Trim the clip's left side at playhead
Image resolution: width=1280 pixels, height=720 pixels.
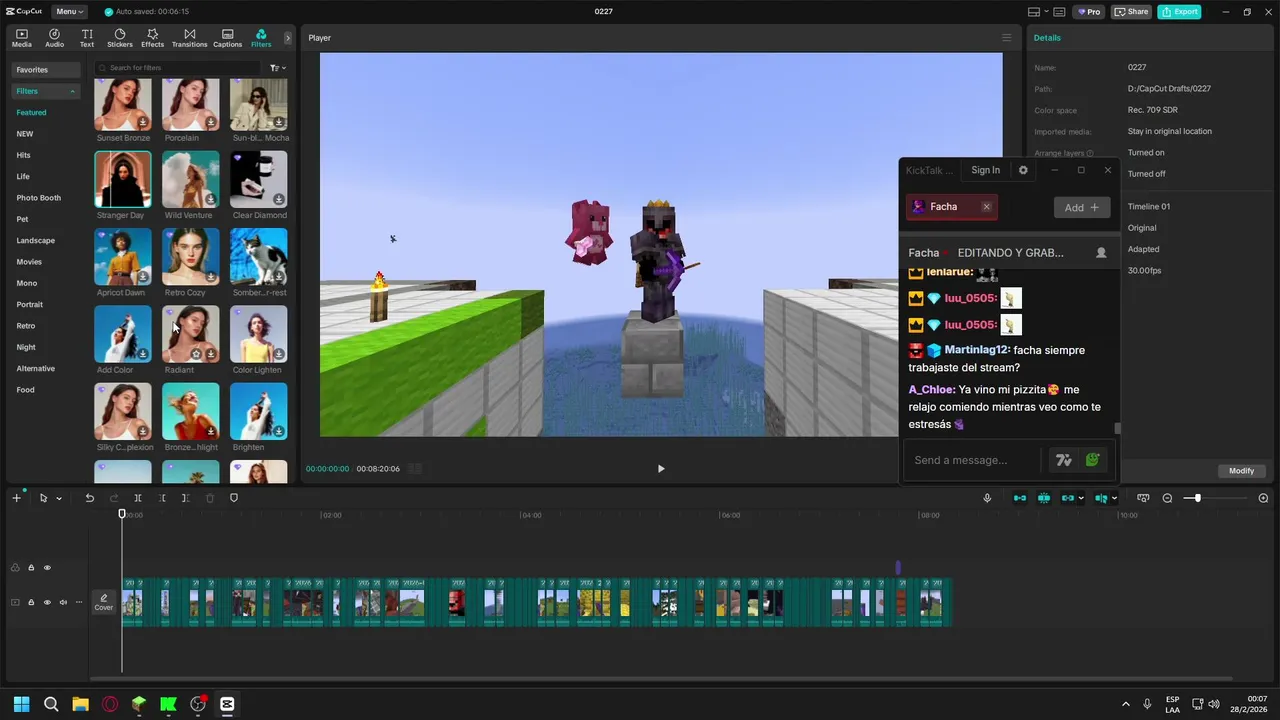(x=162, y=498)
